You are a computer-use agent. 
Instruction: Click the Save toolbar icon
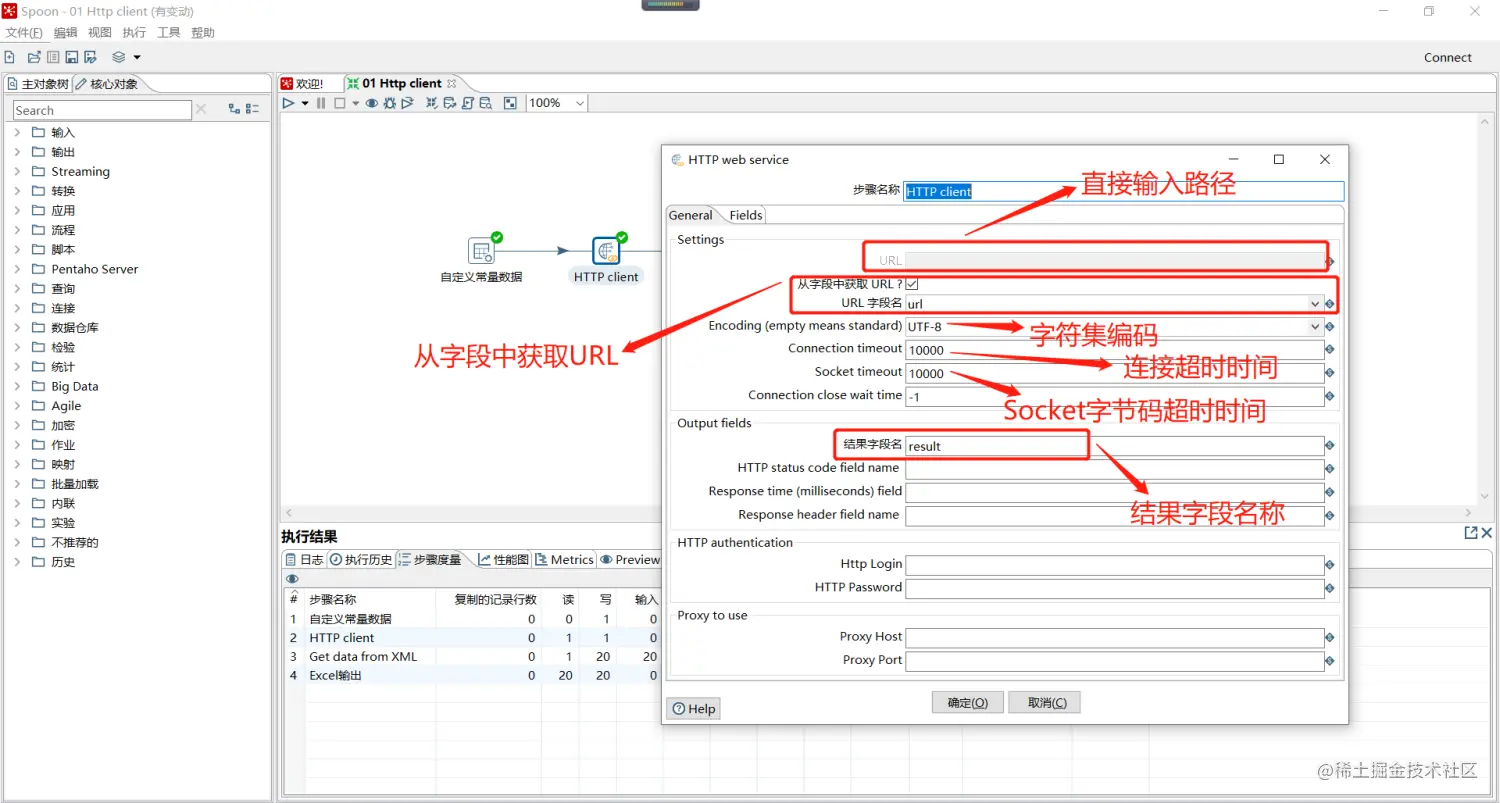(72, 57)
